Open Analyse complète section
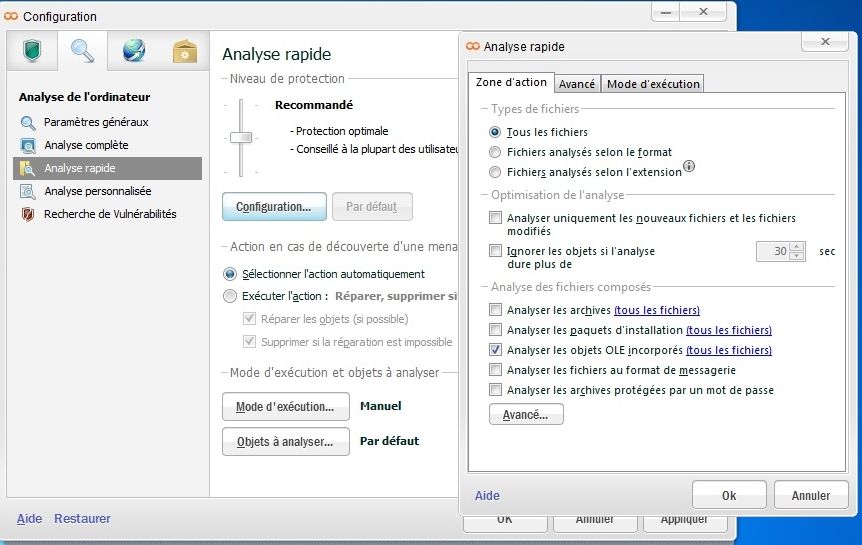This screenshot has height=545, width=862. click(107, 145)
